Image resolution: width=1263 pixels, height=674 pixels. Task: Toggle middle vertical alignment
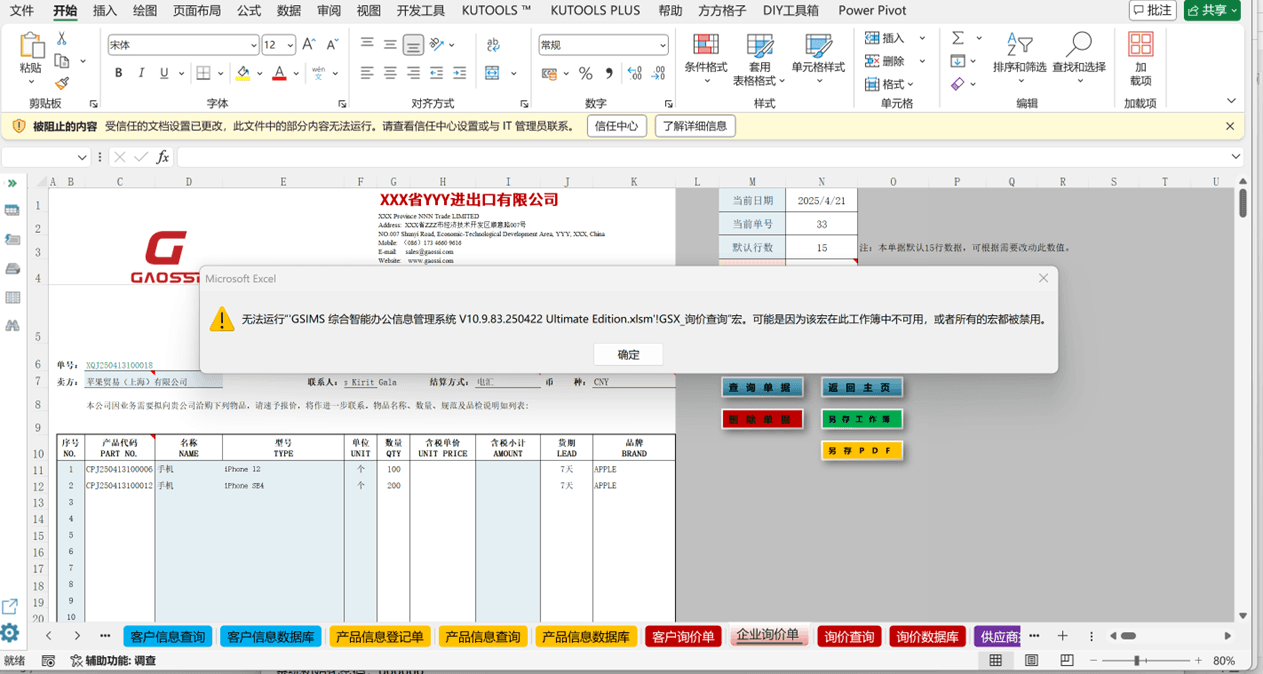390,45
